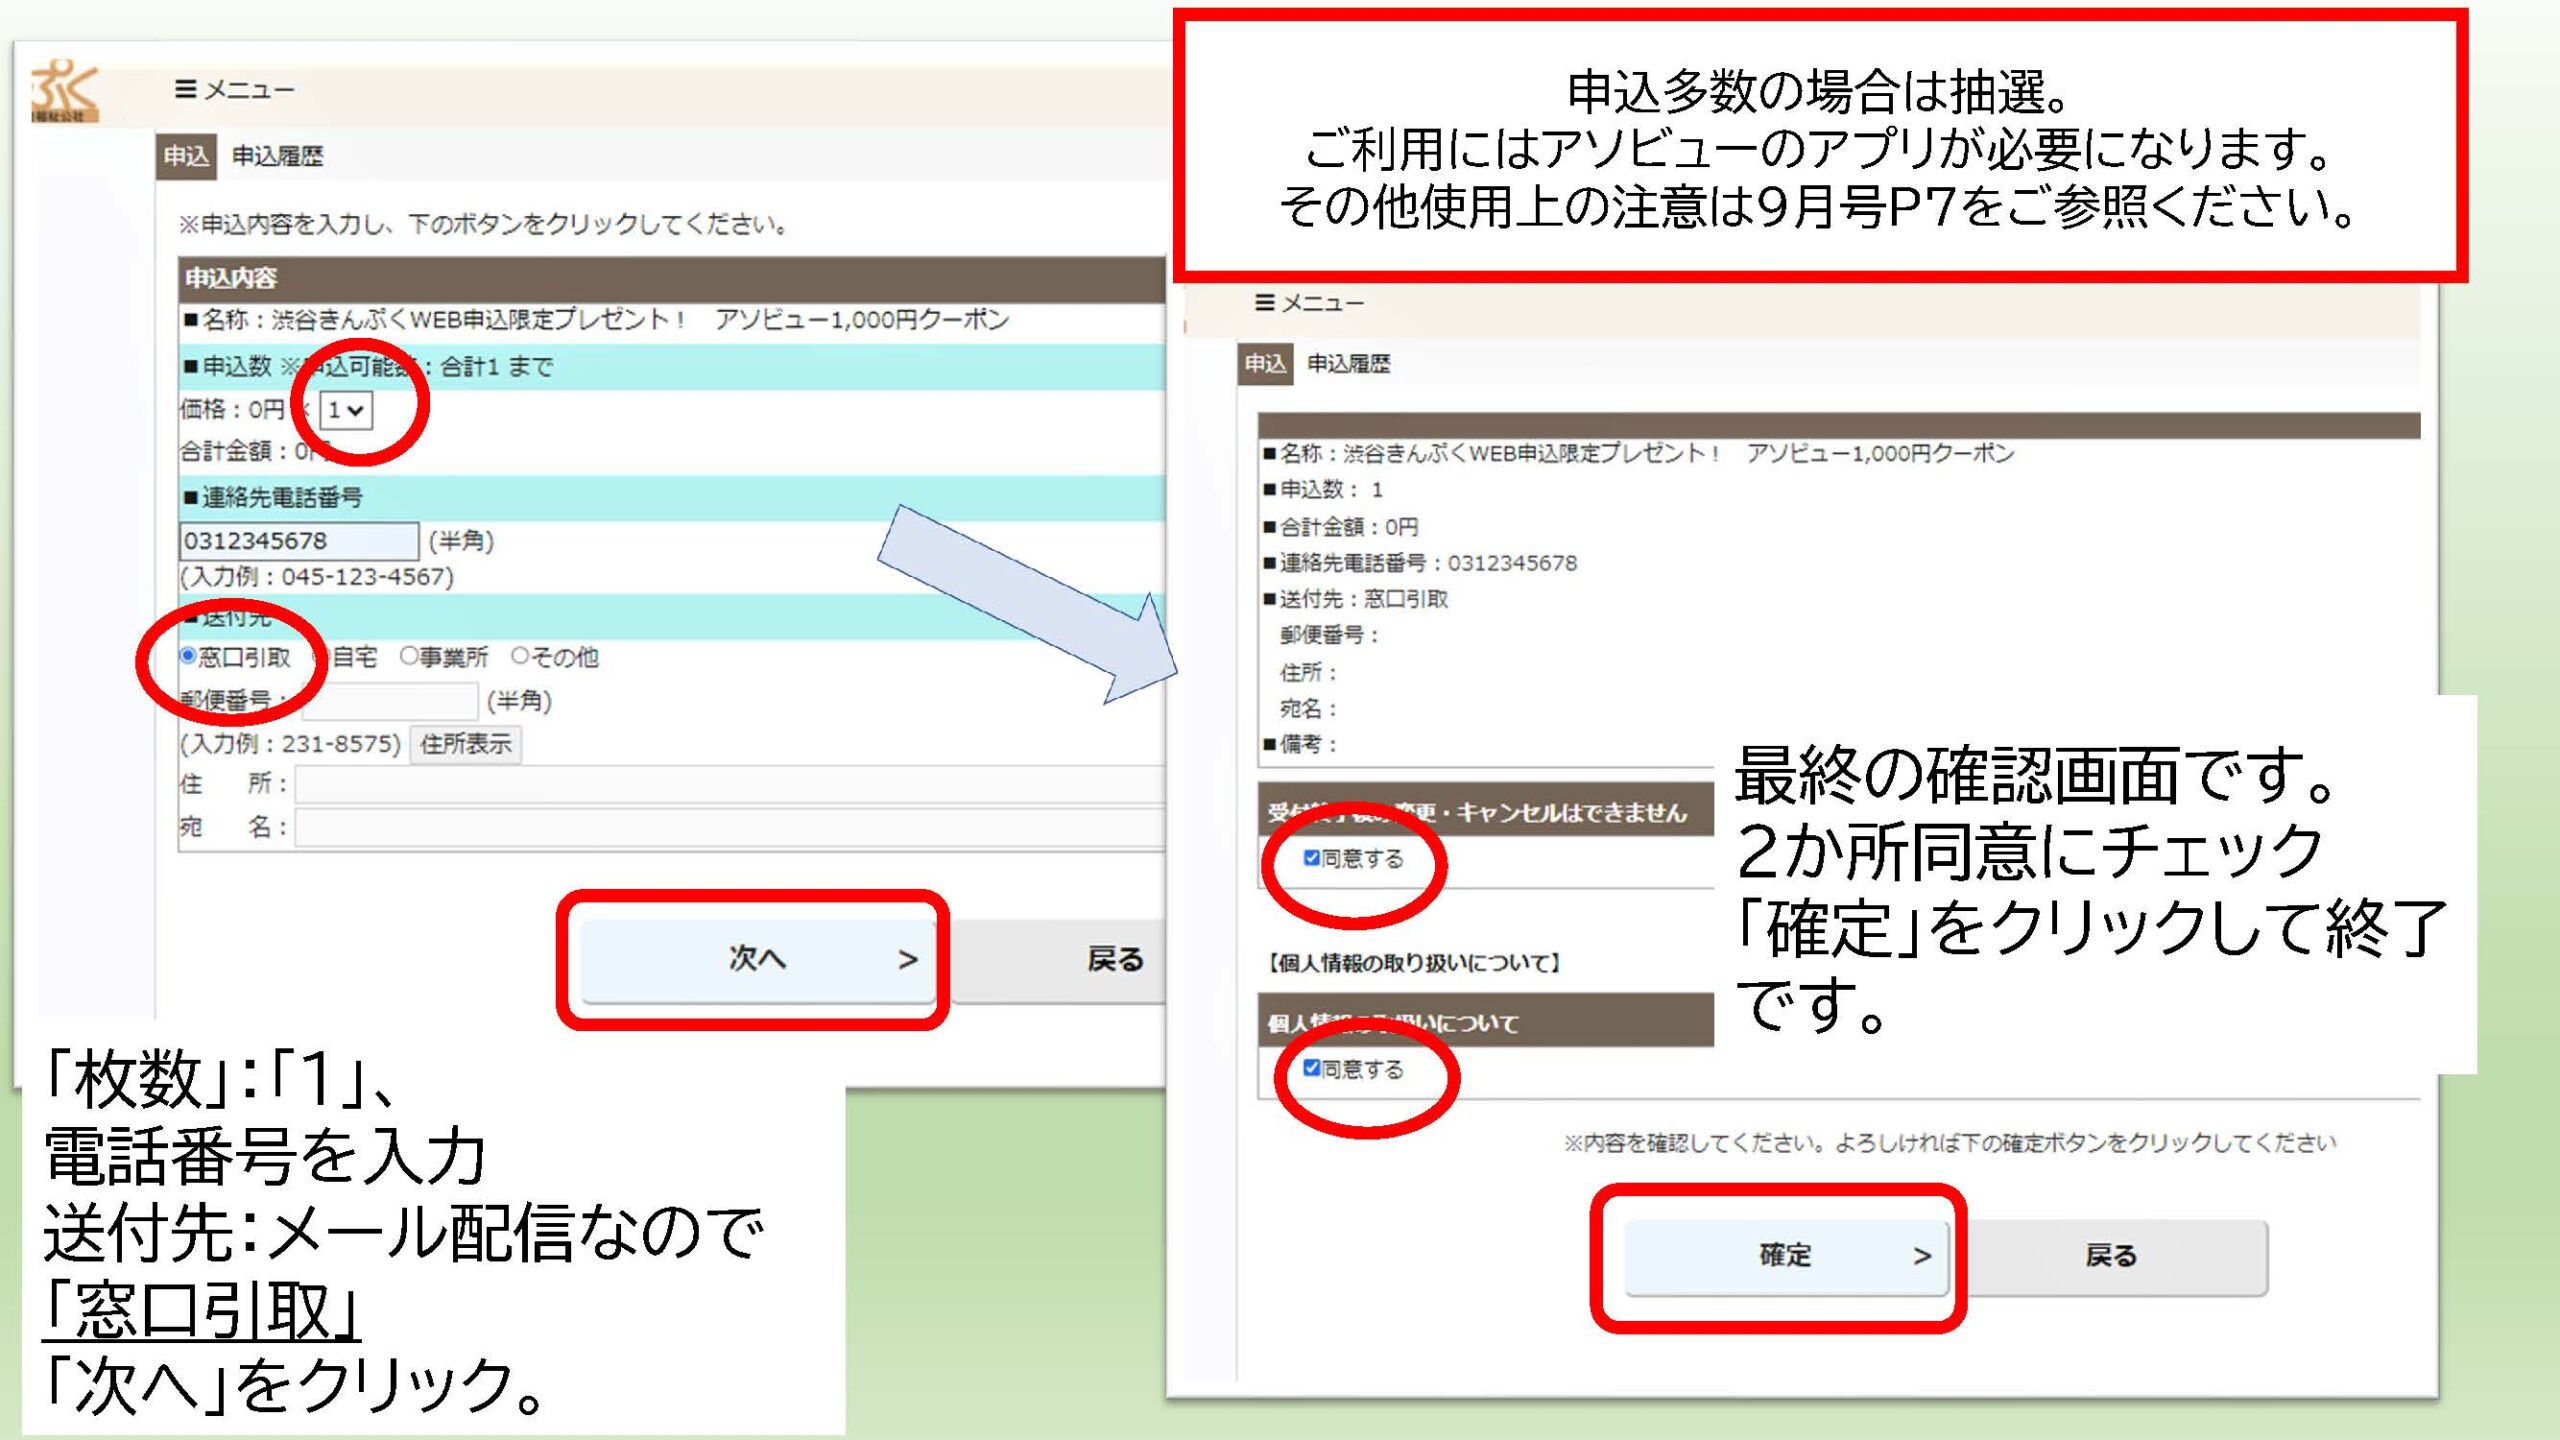Switch to 申込履歴 tab in the confirmation screen
Image resolution: width=2560 pixels, height=1440 pixels.
(x=1348, y=364)
